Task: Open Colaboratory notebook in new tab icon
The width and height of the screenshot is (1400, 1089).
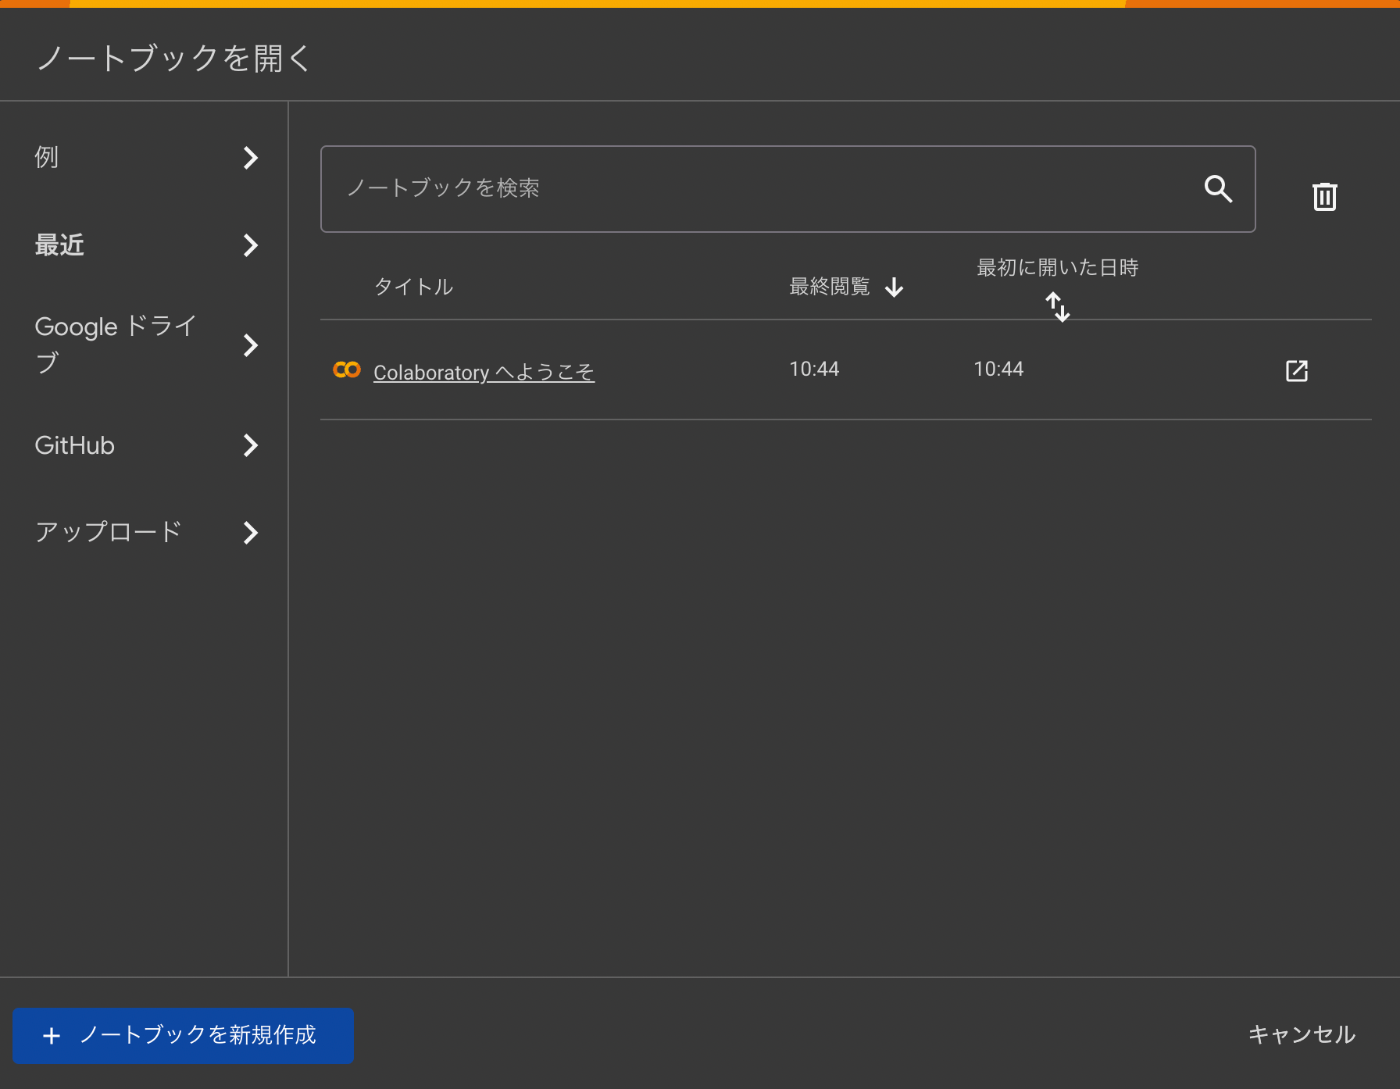Action: pos(1297,371)
